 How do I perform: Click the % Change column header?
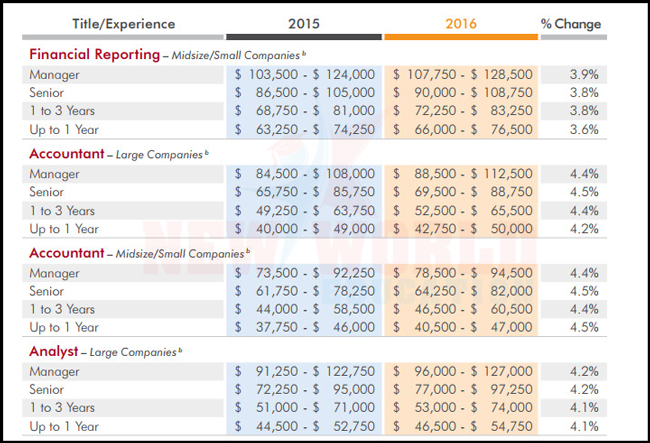571,24
